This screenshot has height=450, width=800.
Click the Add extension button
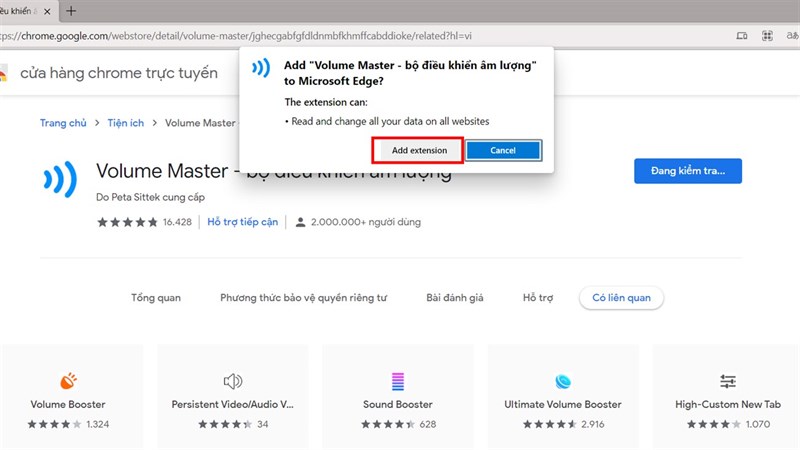coord(419,150)
